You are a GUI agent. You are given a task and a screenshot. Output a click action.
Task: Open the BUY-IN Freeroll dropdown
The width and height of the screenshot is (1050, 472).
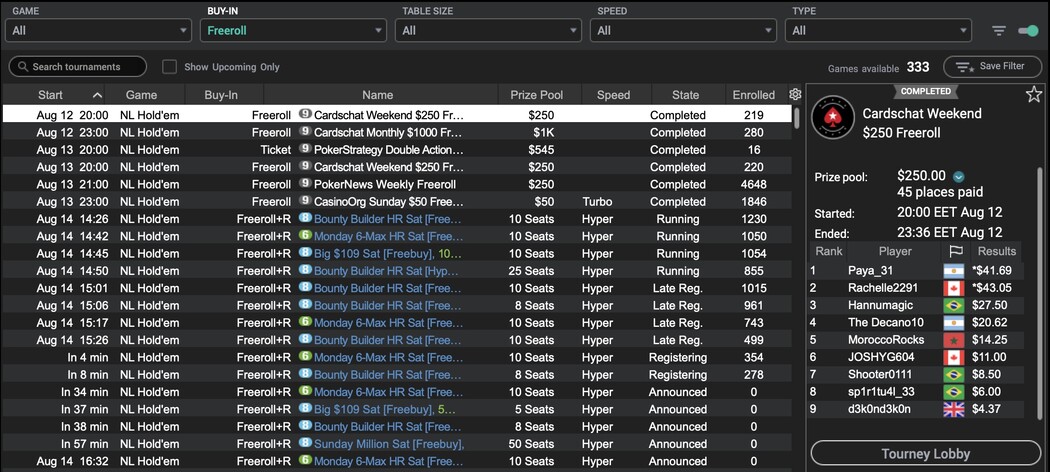point(293,30)
